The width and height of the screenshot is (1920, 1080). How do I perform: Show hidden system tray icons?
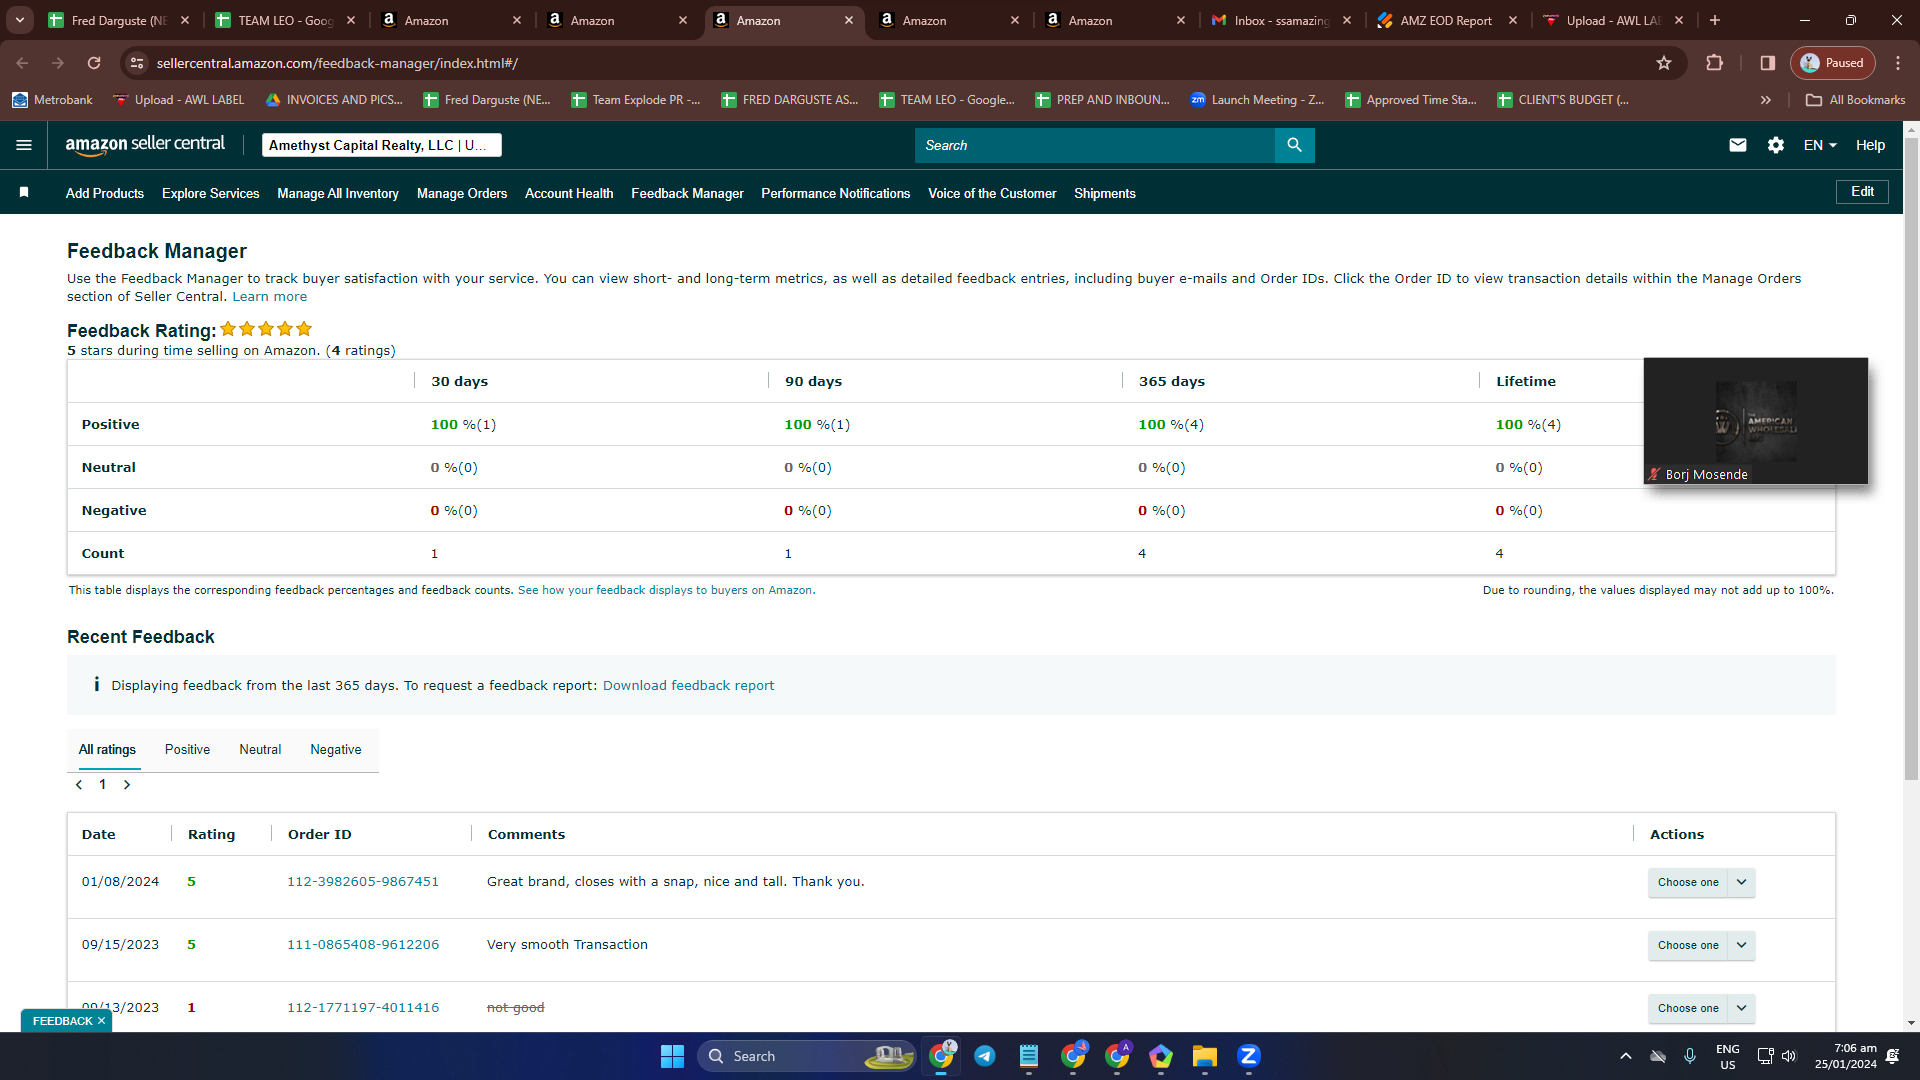click(x=1626, y=1056)
